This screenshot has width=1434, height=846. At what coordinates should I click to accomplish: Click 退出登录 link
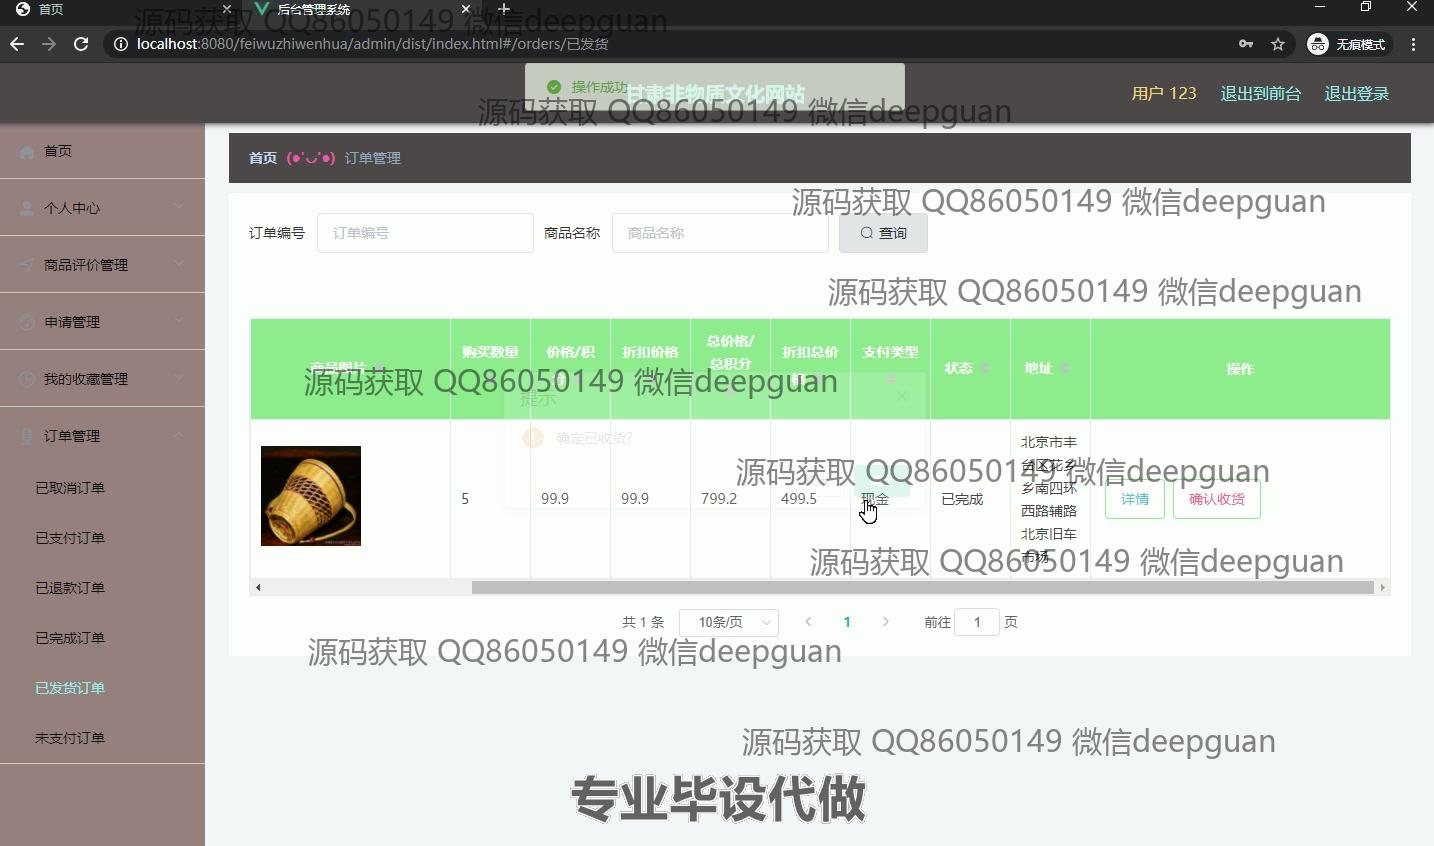[x=1357, y=93]
